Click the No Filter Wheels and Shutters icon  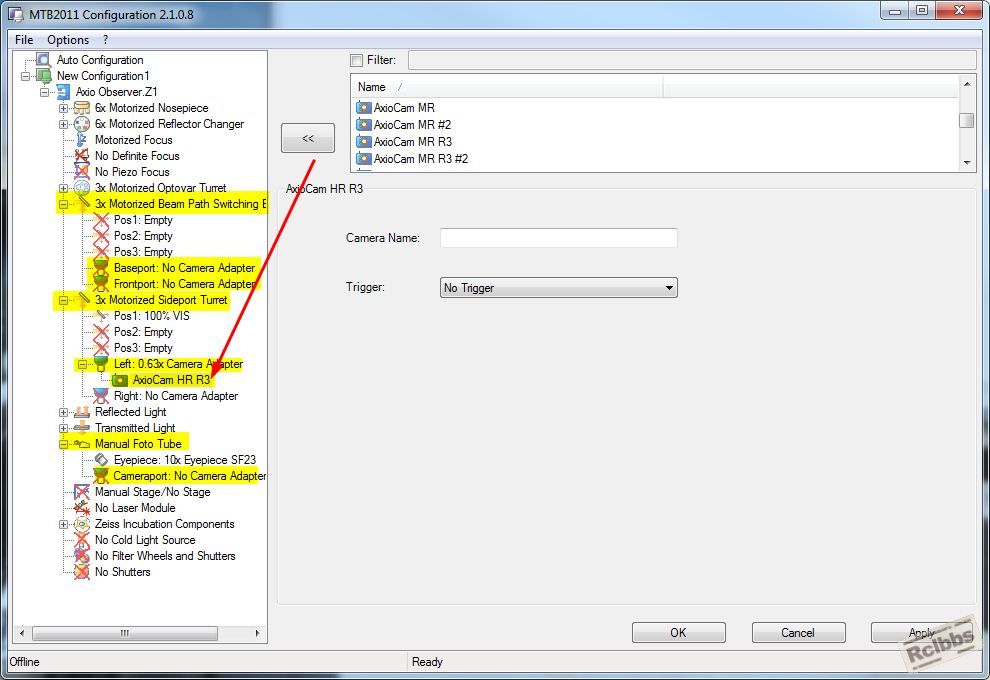[81, 556]
